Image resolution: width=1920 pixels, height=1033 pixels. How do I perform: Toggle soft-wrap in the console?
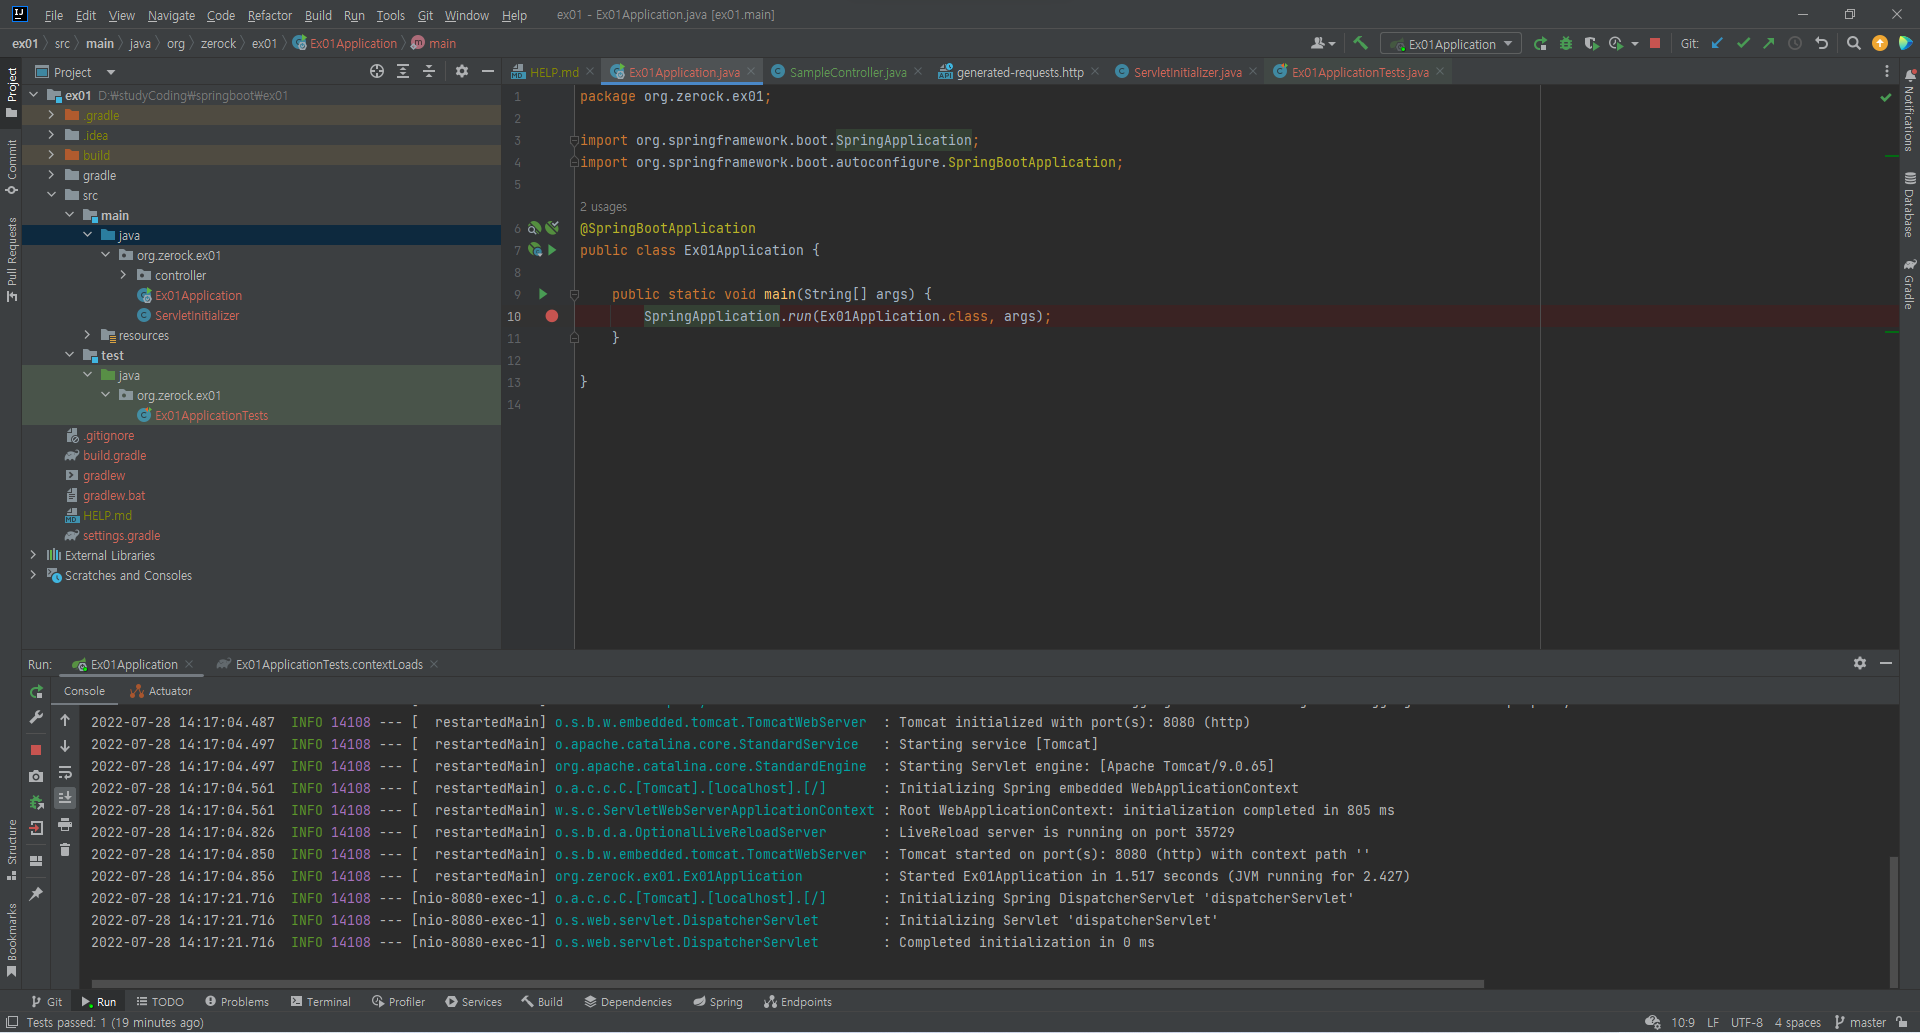point(65,772)
